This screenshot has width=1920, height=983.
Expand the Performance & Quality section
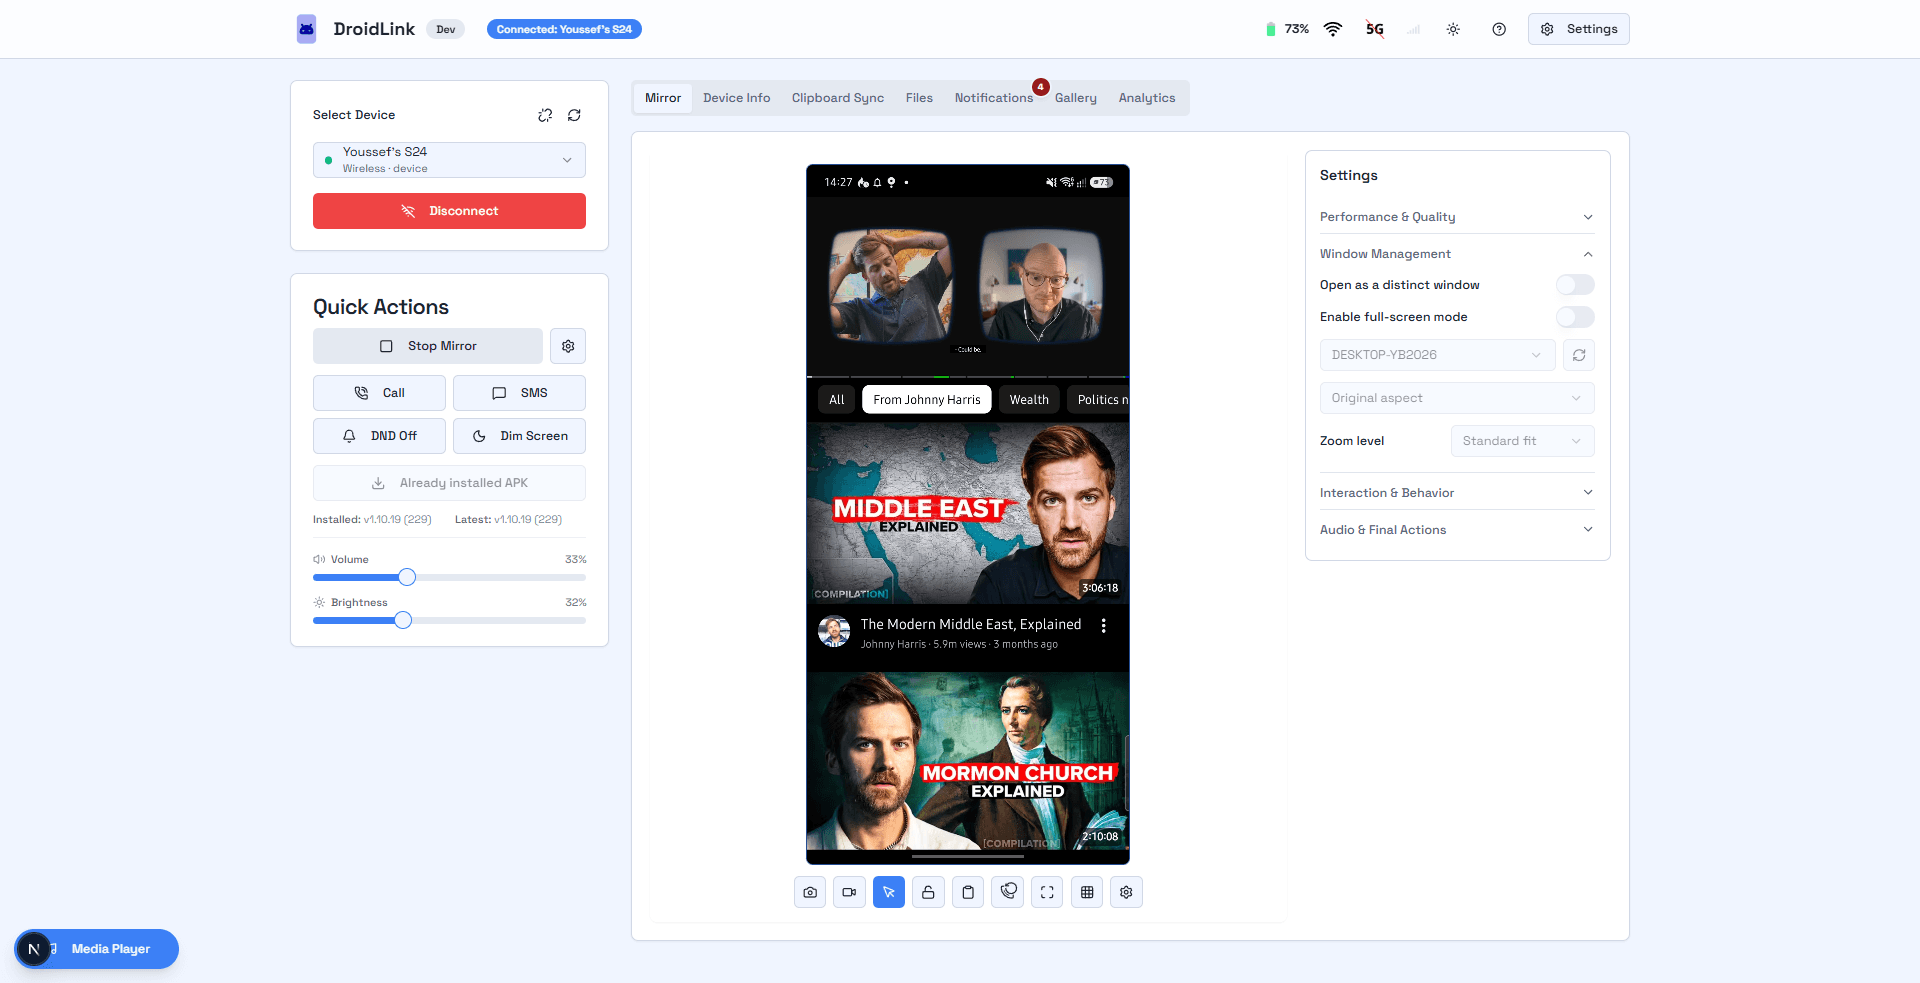pyautogui.click(x=1457, y=217)
